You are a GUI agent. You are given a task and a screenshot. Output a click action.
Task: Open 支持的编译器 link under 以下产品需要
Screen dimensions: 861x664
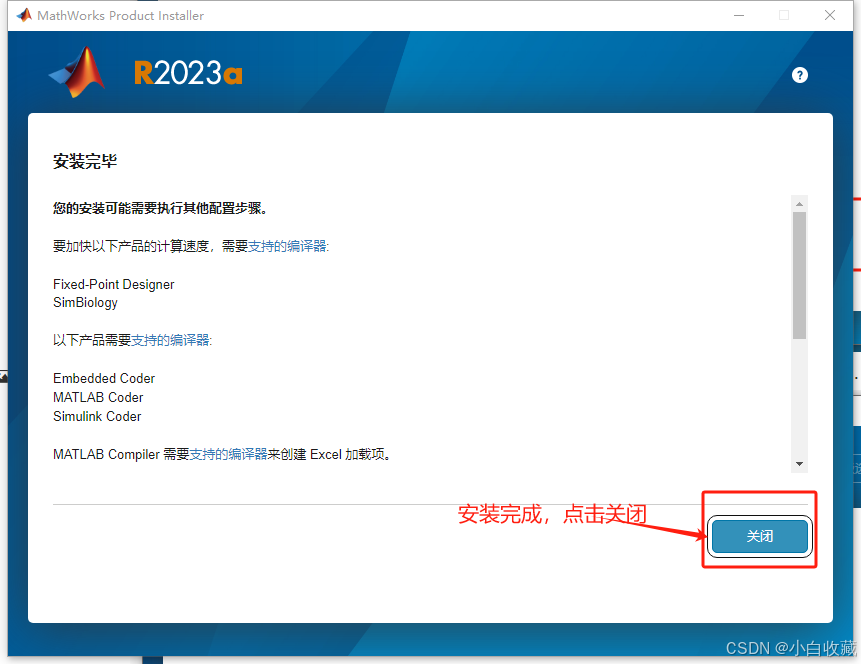[171, 340]
